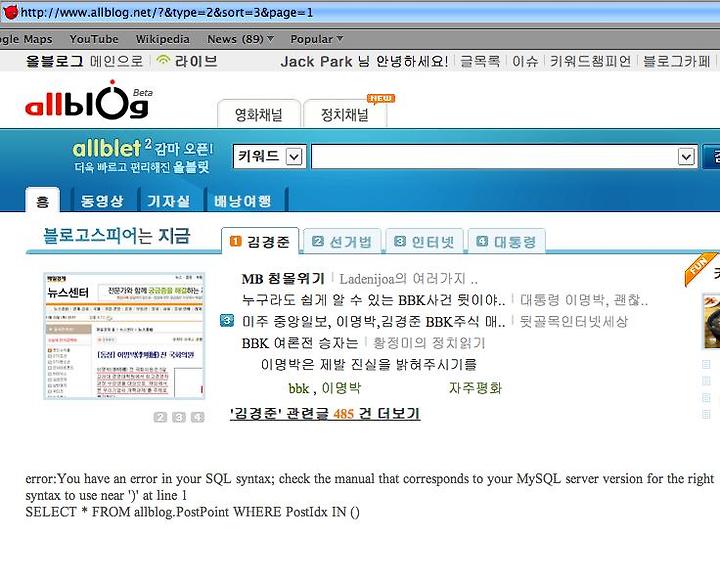Select thumbnail pager button 4
The width and height of the screenshot is (720, 583).
[x=197, y=417]
